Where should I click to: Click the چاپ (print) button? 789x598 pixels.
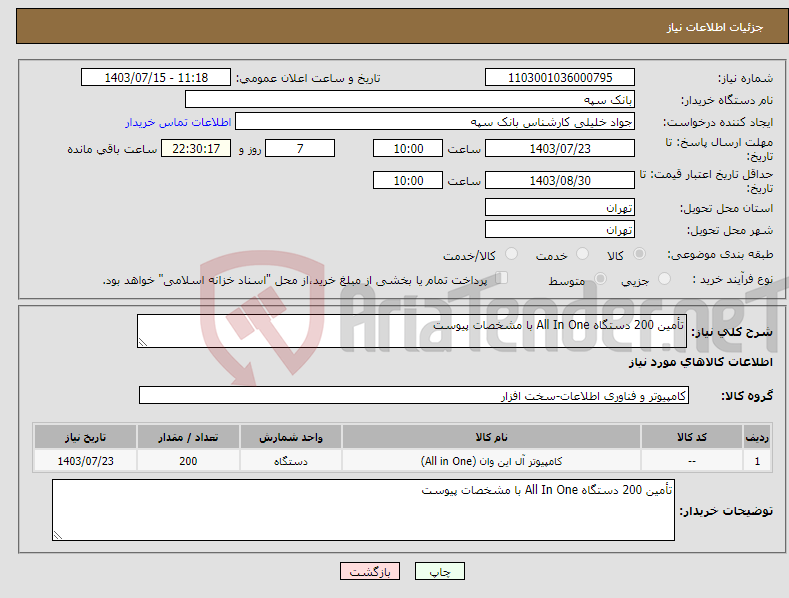click(x=439, y=571)
